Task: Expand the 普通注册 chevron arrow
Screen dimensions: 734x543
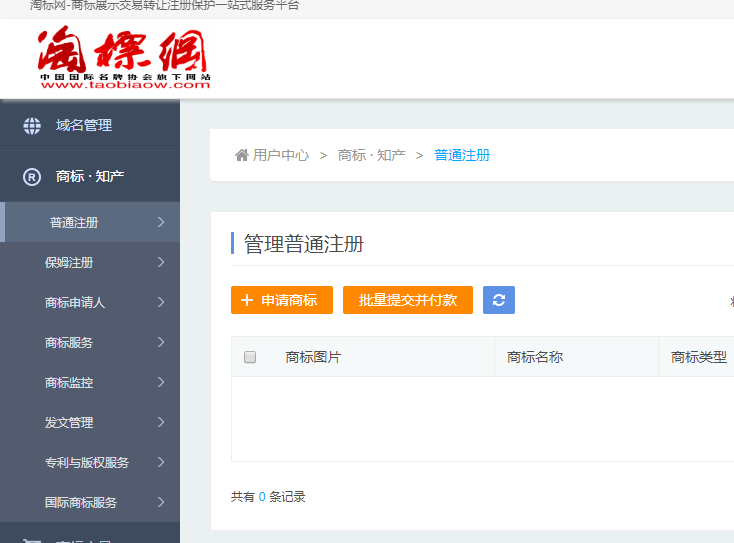Action: (161, 222)
